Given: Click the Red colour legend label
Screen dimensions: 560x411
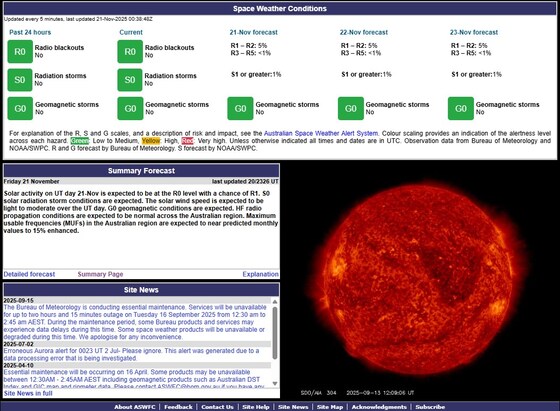Looking at the screenshot, I should click(188, 141).
